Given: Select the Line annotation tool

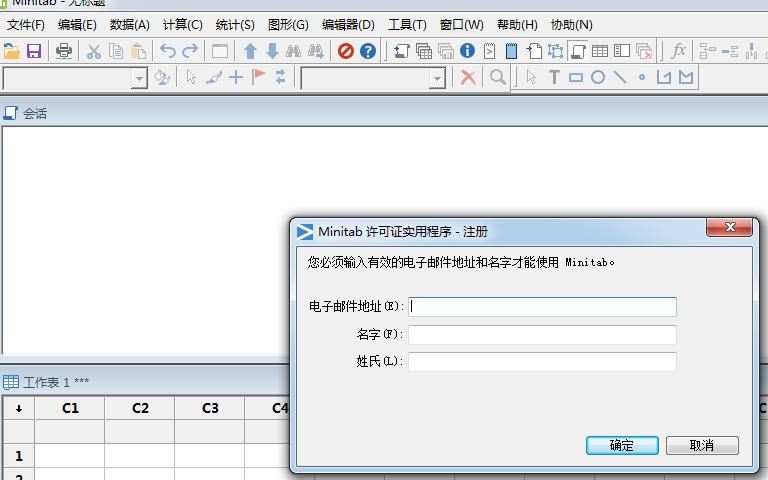Looking at the screenshot, I should (x=620, y=77).
